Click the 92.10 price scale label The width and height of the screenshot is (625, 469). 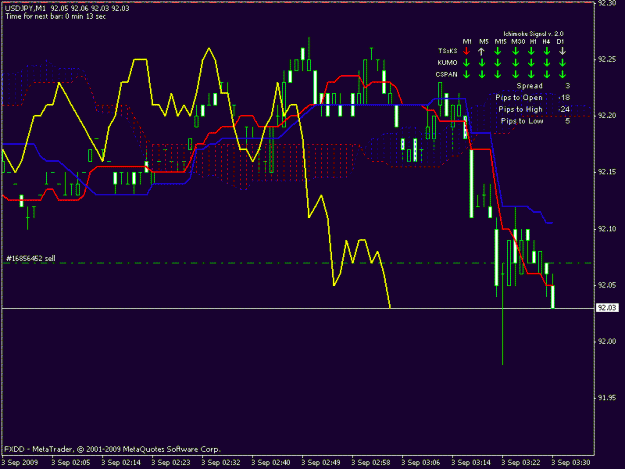[x=607, y=229]
